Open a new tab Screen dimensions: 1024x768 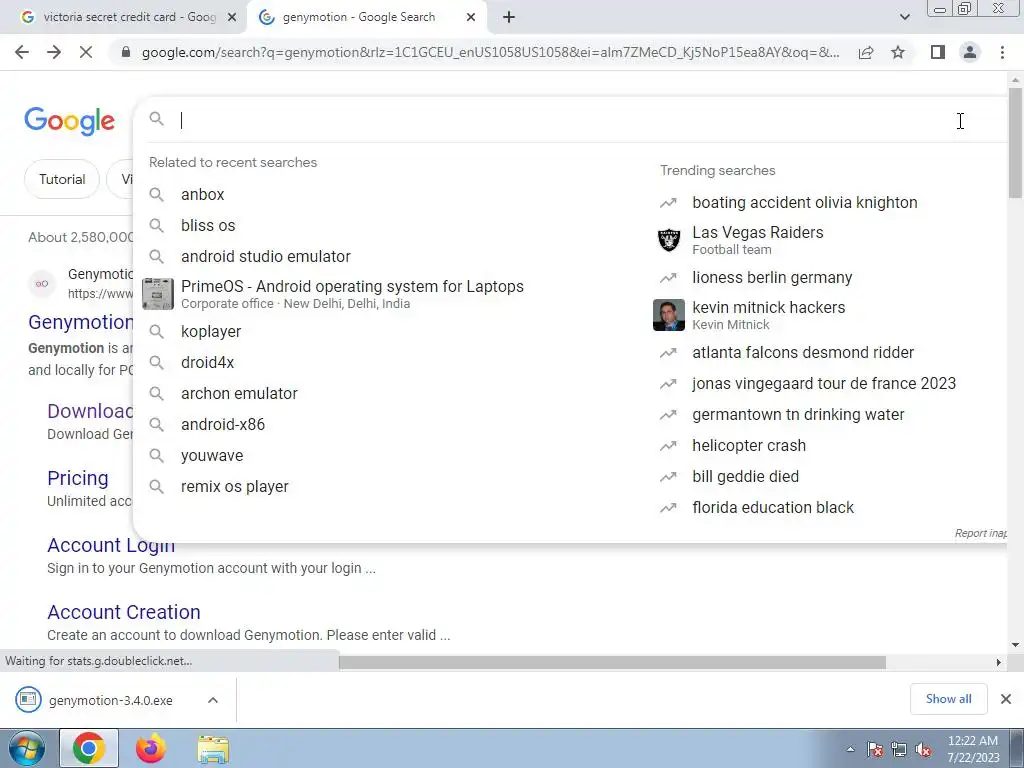(x=509, y=18)
